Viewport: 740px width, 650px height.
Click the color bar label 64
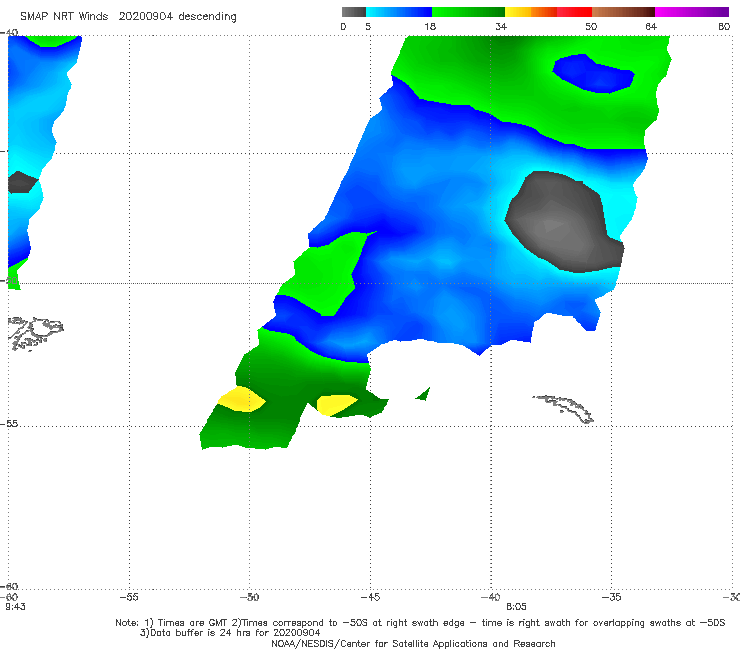[x=651, y=26]
